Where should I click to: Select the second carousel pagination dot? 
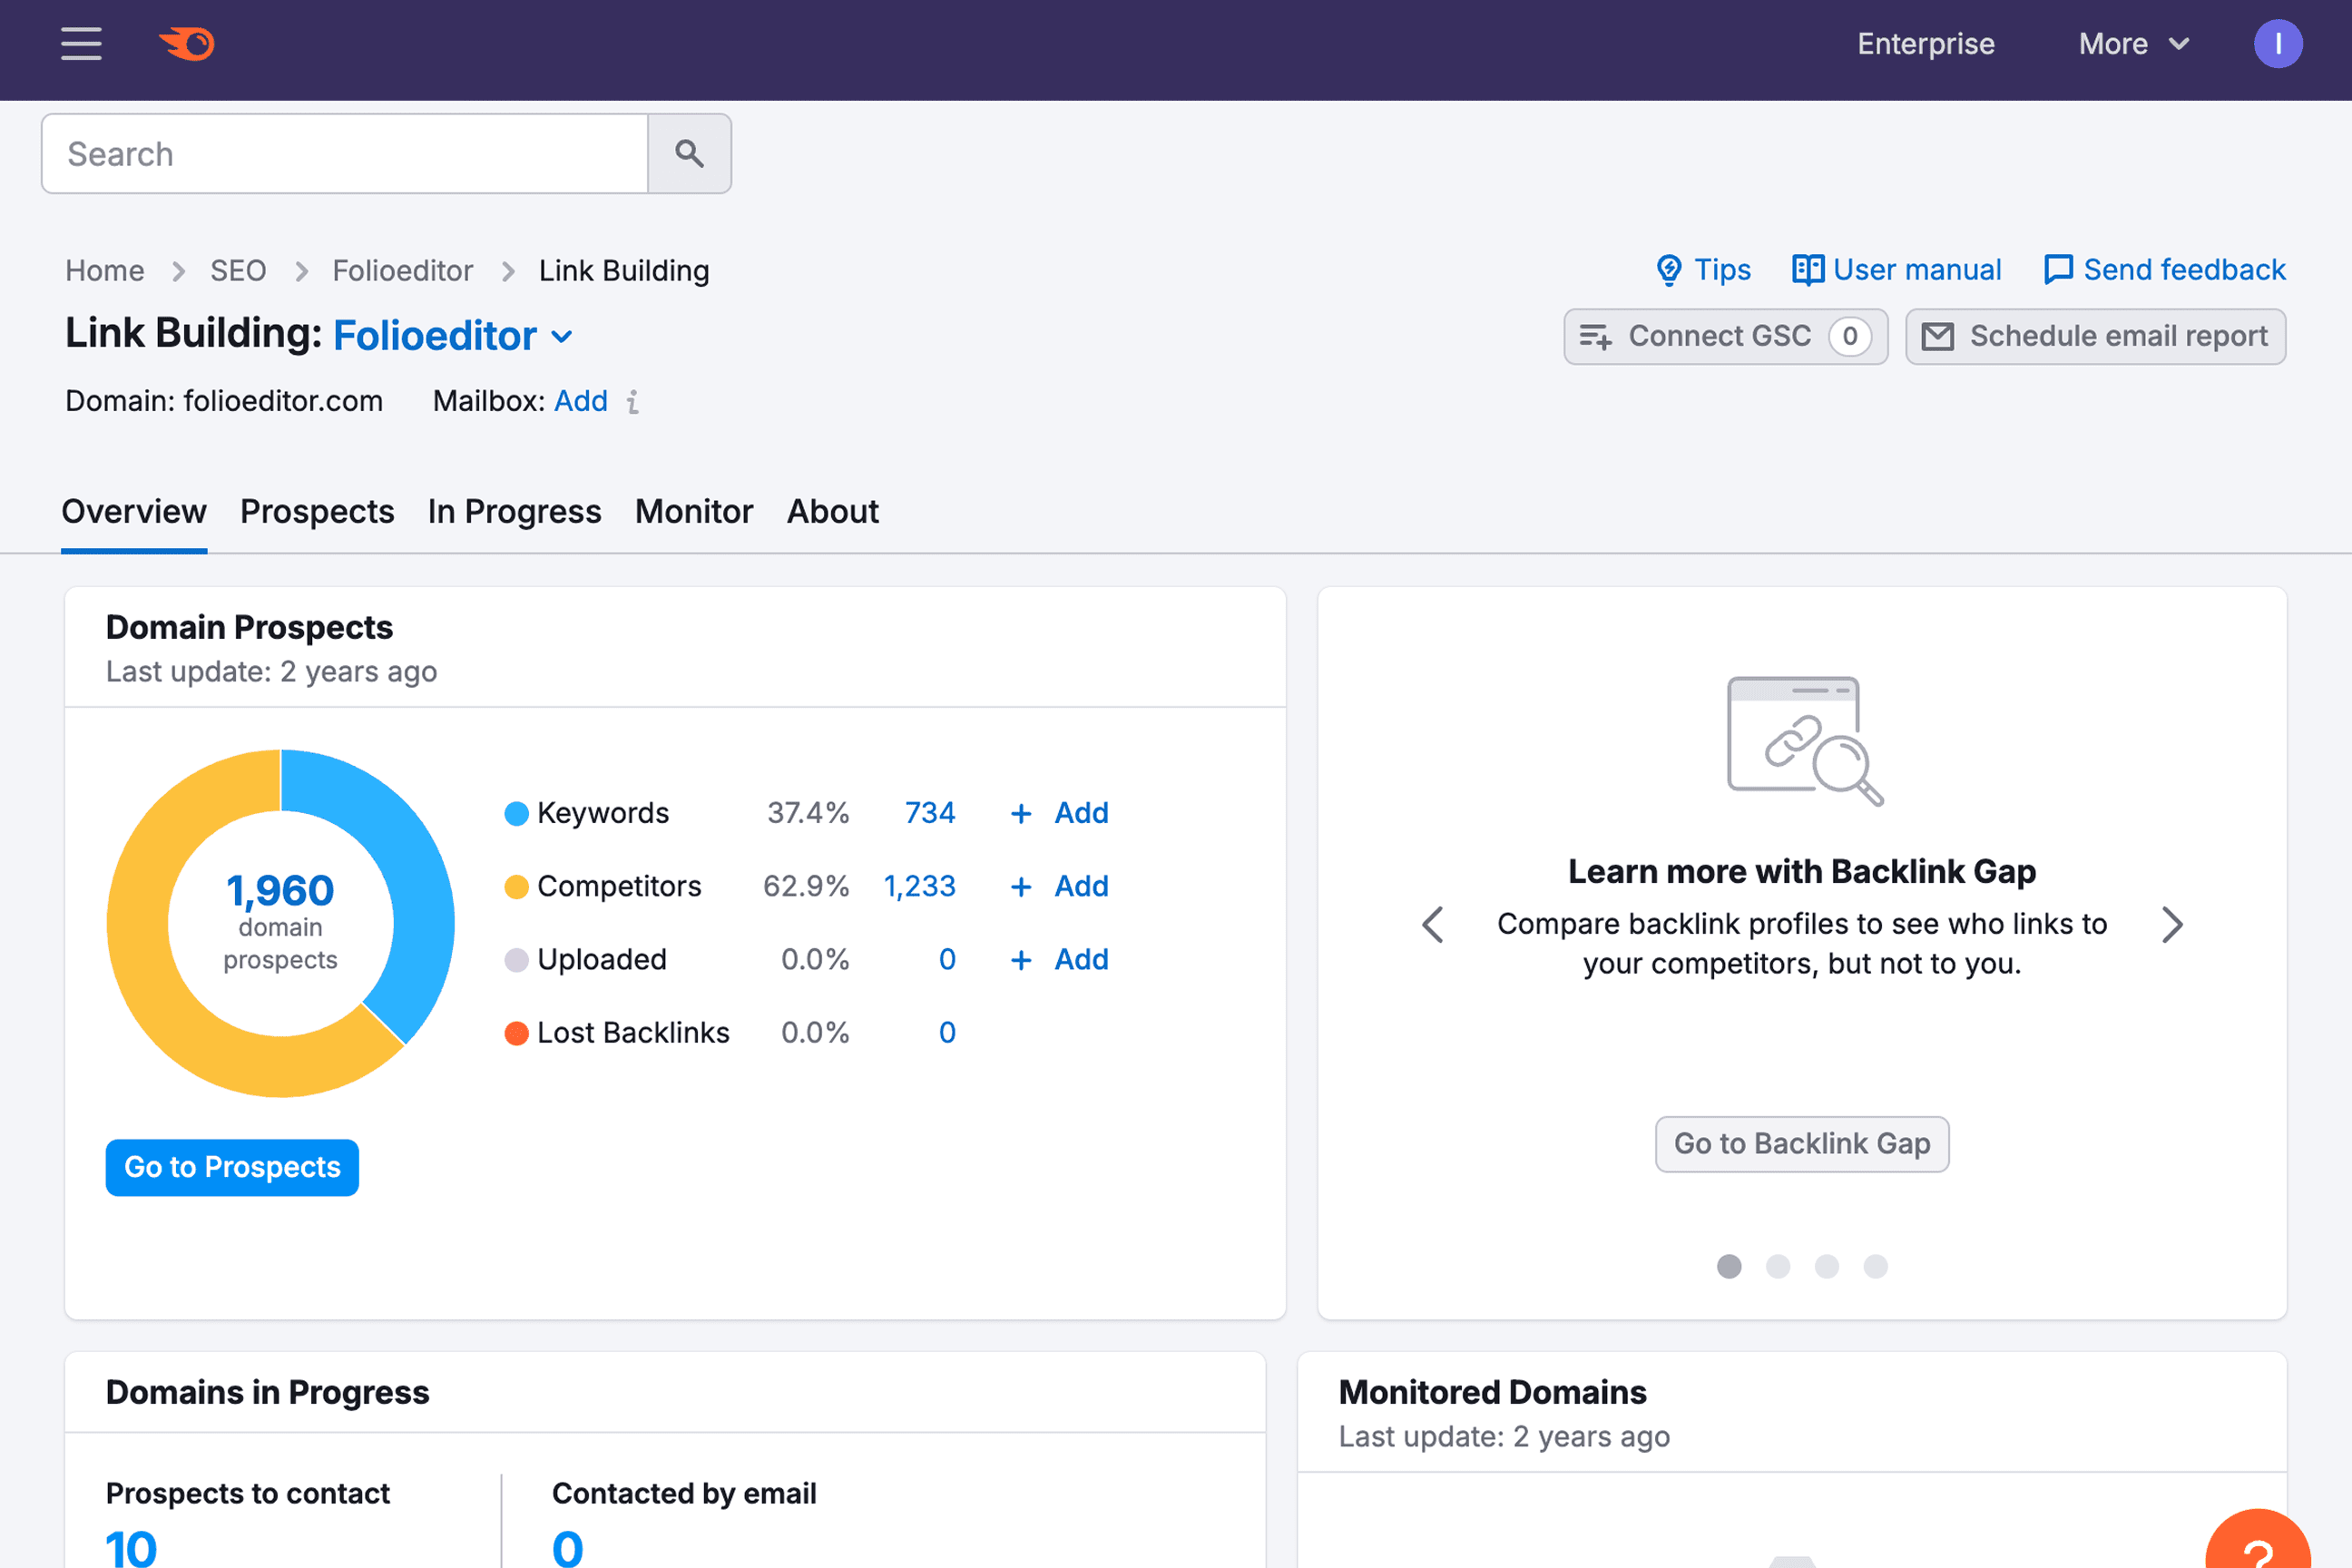(x=1778, y=1267)
